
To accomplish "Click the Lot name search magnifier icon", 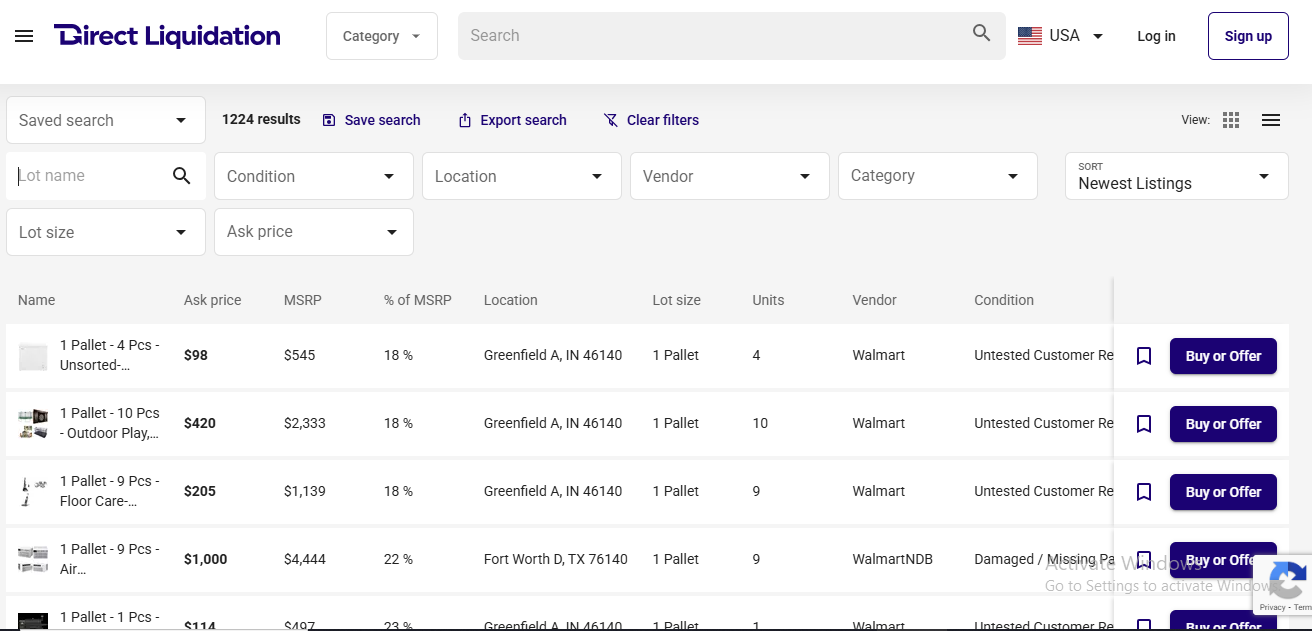I will pos(181,176).
